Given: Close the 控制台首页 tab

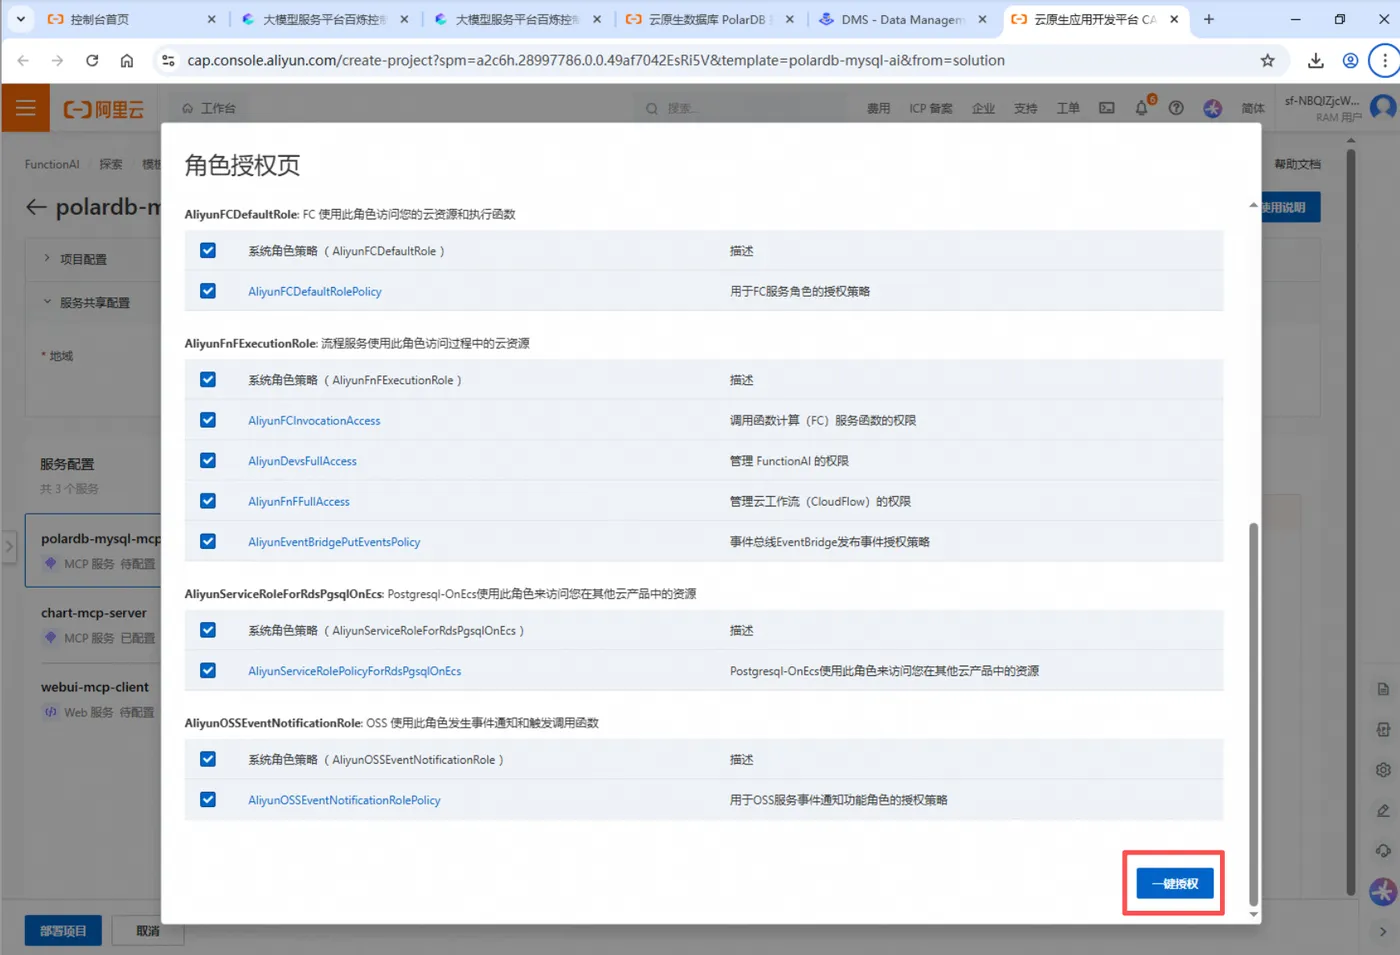Looking at the screenshot, I should [x=211, y=19].
